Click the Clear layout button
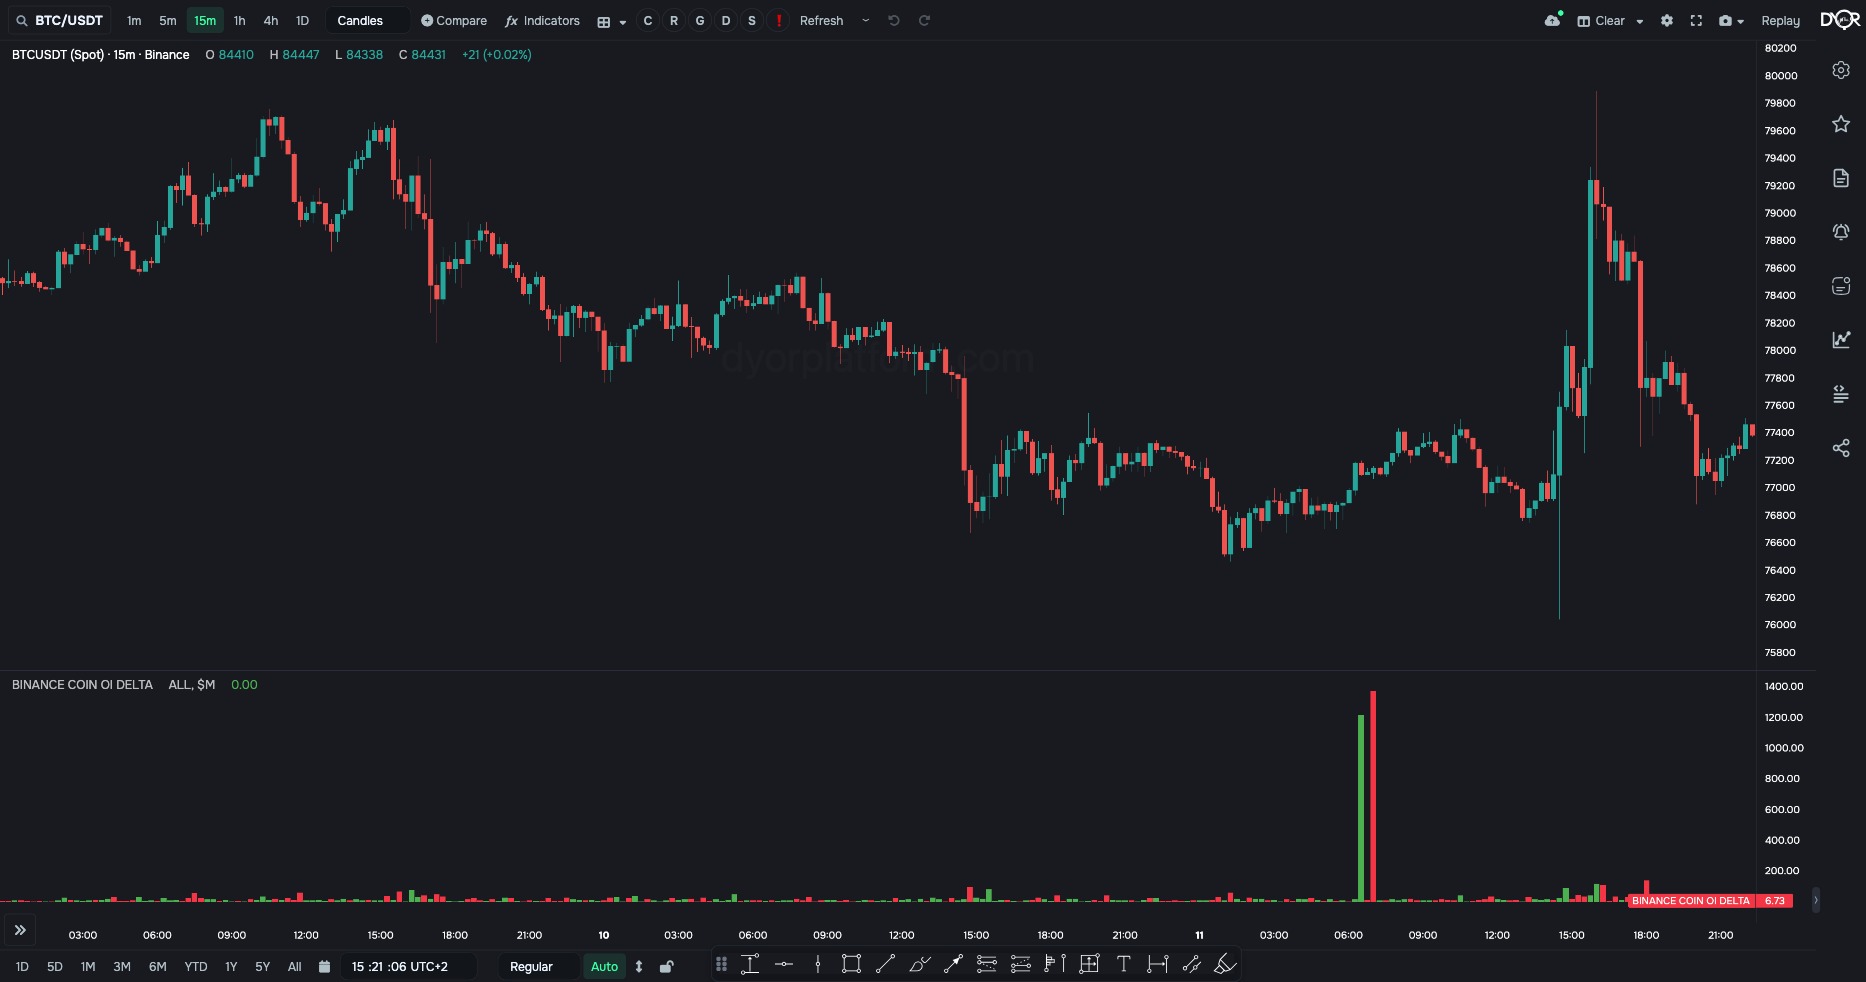1866x982 pixels. [1601, 20]
